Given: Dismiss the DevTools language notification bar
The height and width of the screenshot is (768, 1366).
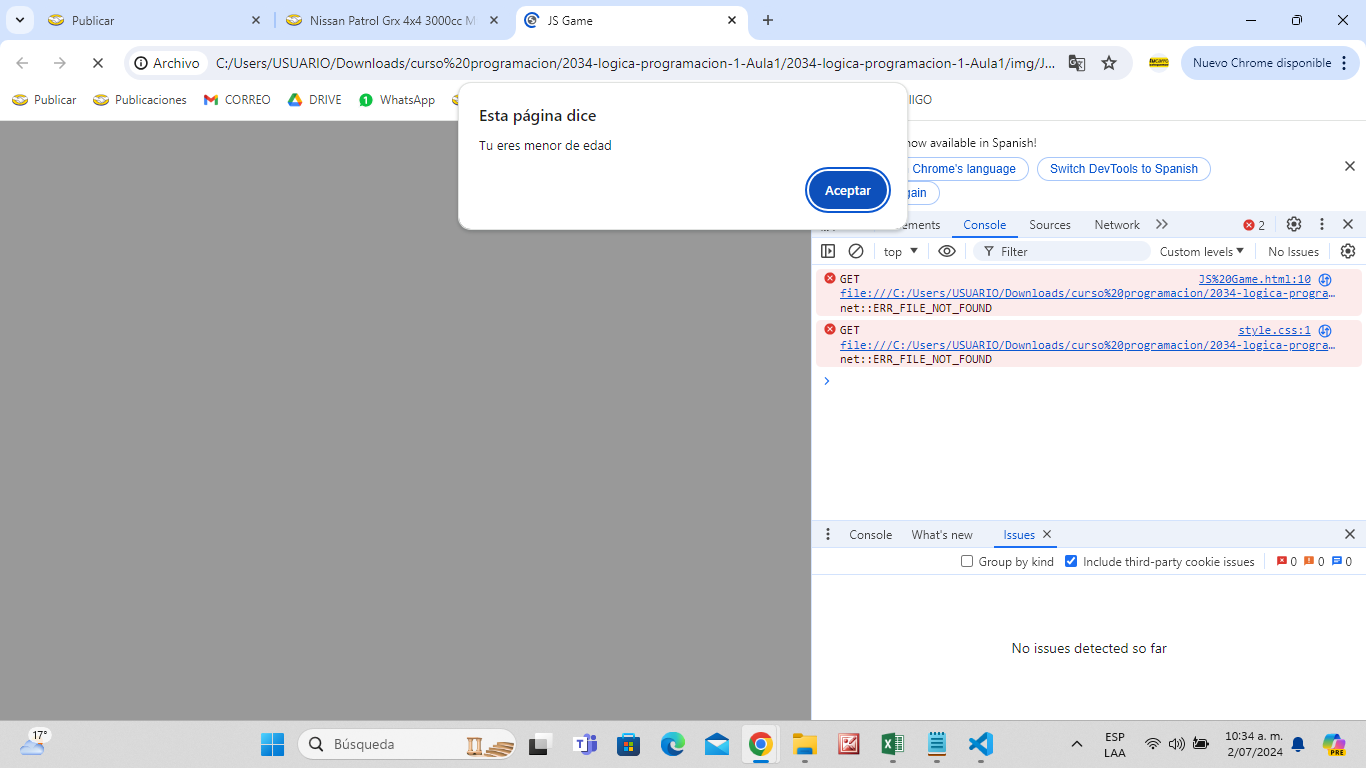Looking at the screenshot, I should tap(1349, 166).
